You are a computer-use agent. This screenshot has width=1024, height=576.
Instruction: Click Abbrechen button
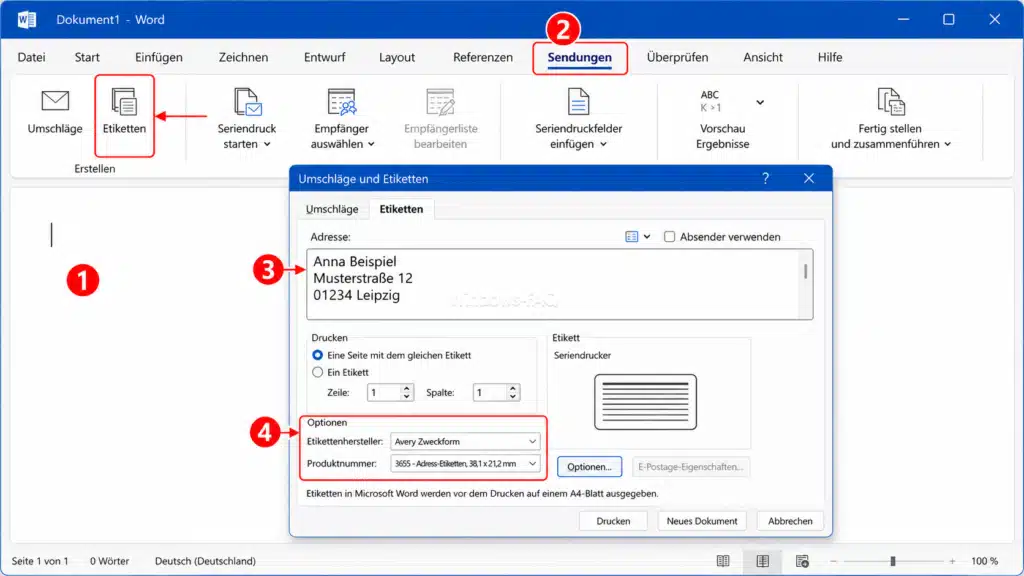[790, 521]
